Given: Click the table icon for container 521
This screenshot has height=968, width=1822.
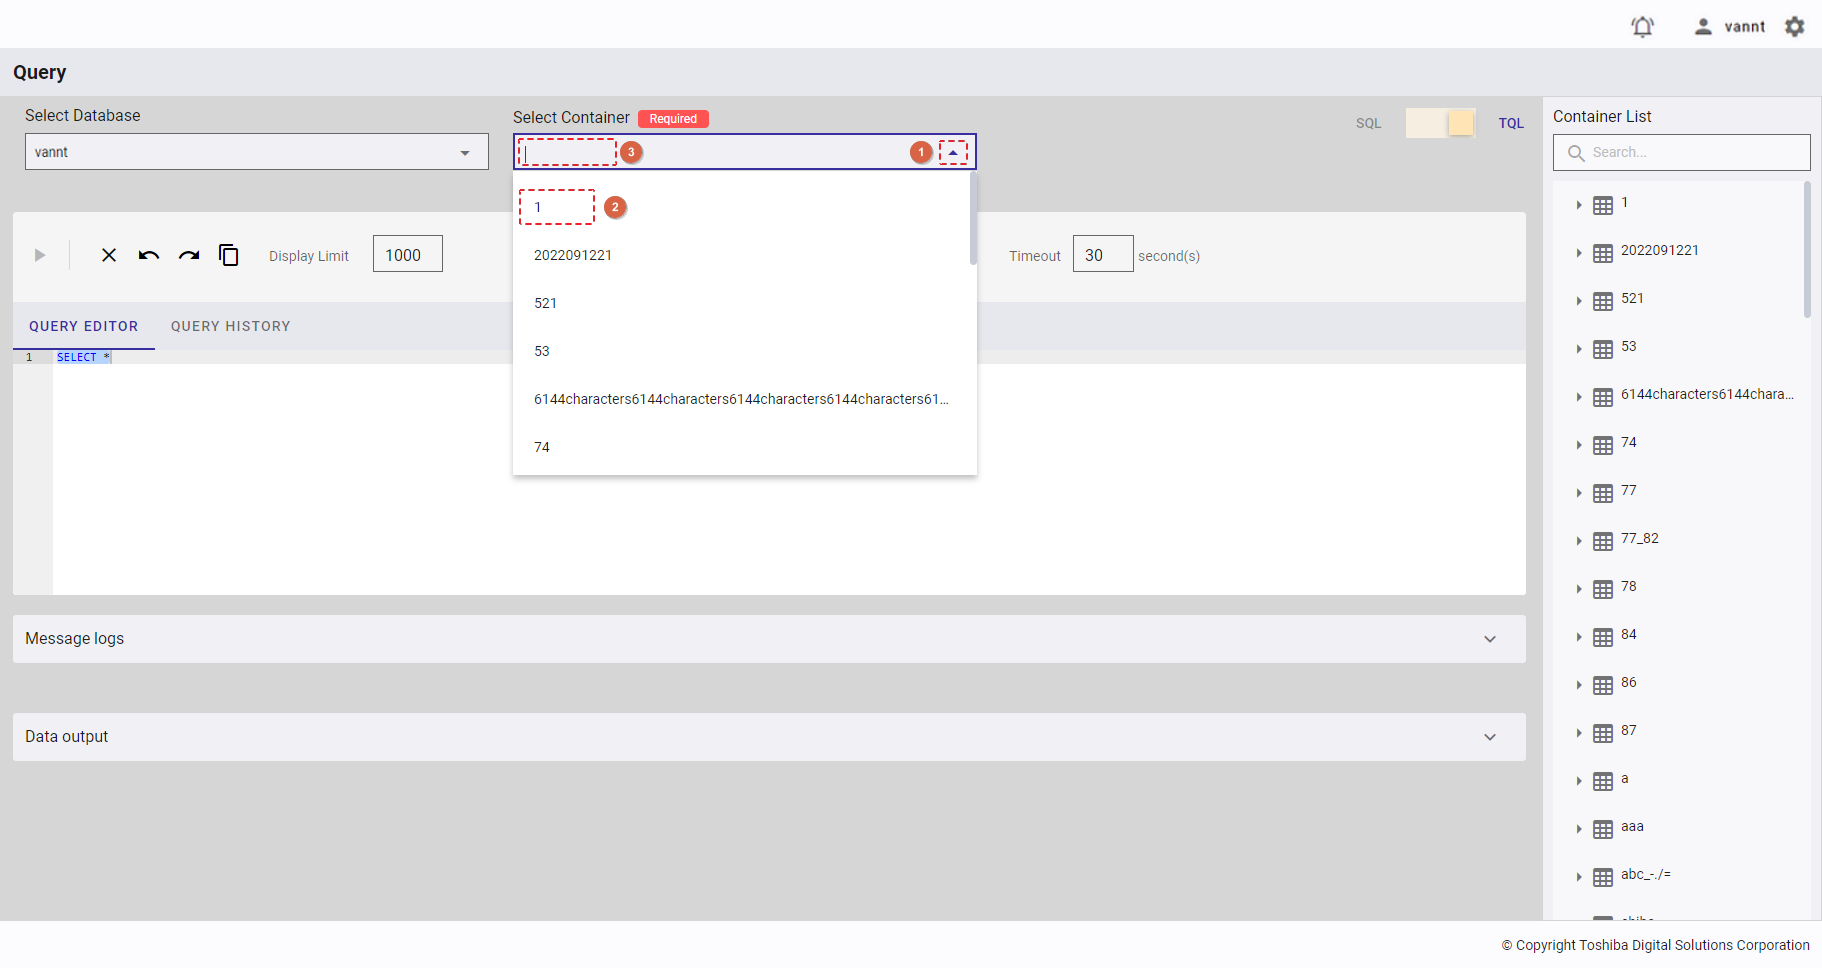Looking at the screenshot, I should point(1603,301).
